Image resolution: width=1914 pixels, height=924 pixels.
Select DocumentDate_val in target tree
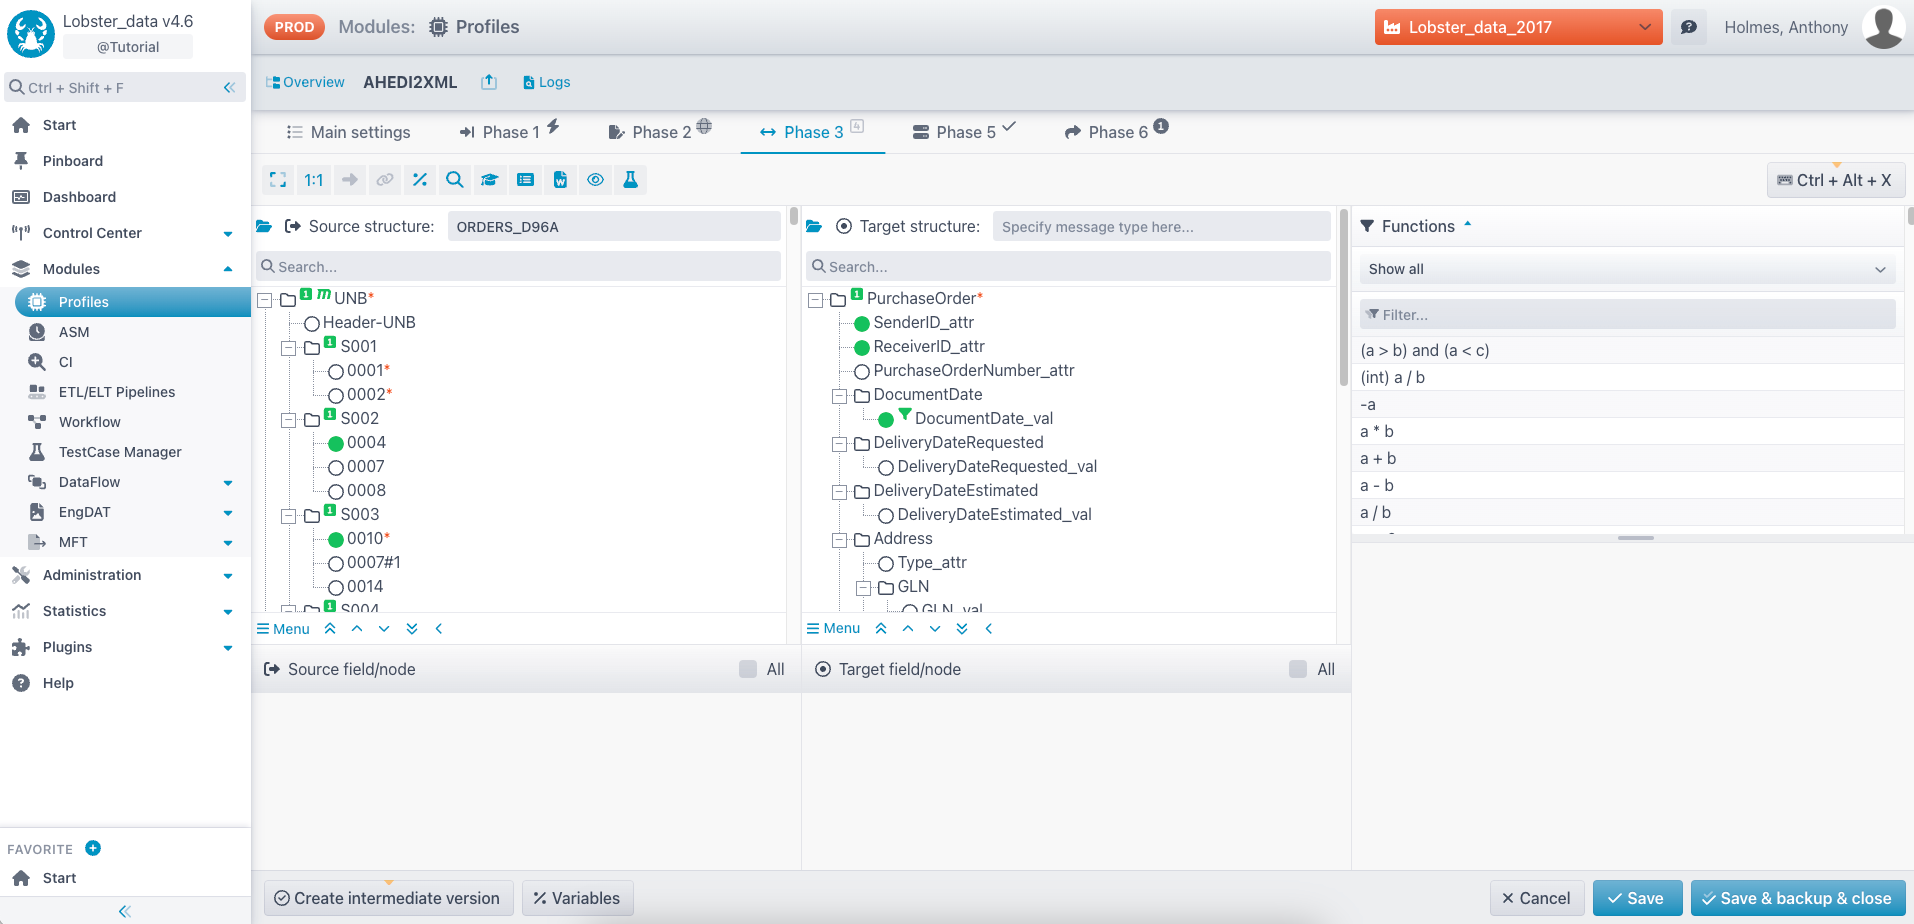[983, 419]
